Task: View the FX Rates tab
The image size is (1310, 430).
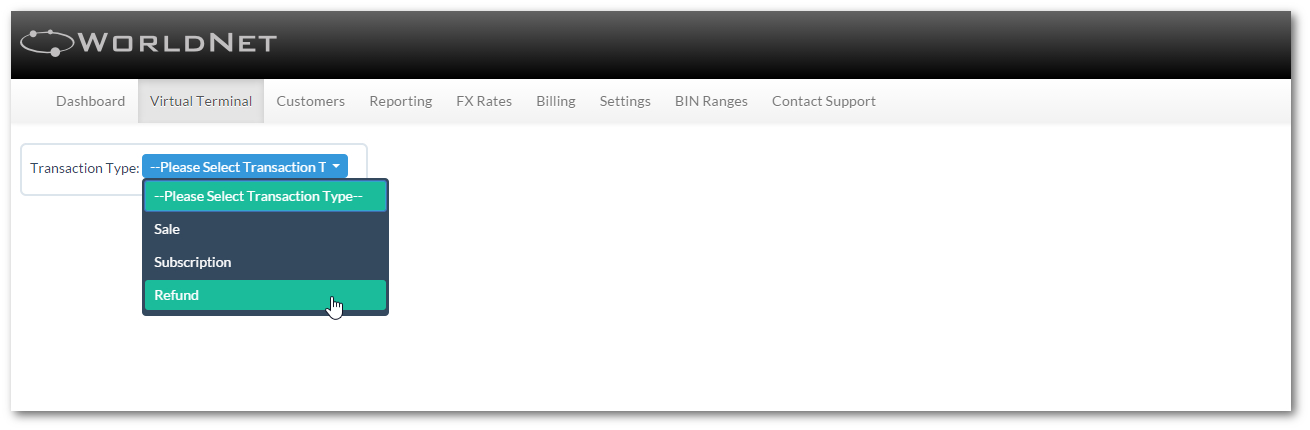Action: pyautogui.click(x=484, y=101)
